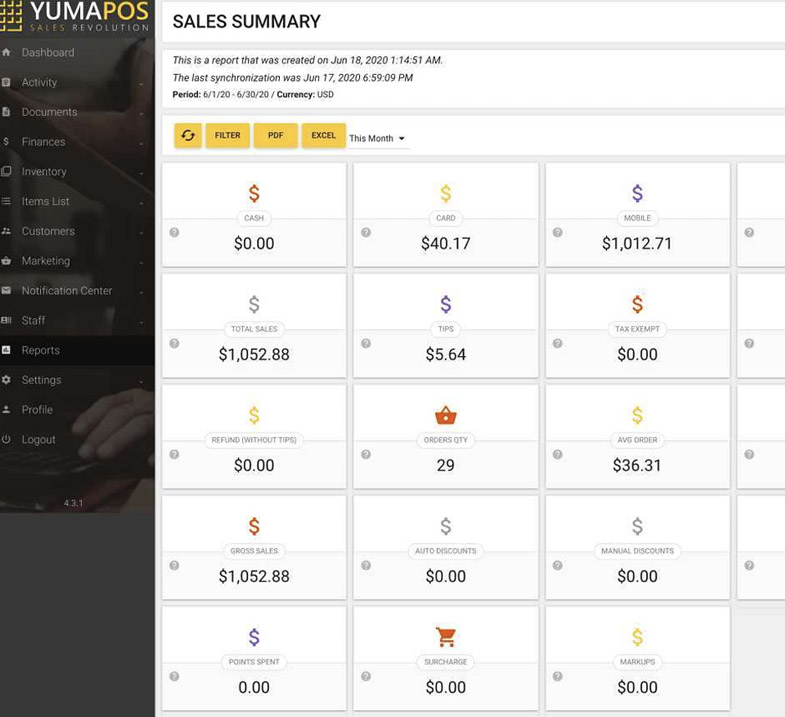Open Settings from the sidebar
This screenshot has width=785, height=717.
point(42,380)
